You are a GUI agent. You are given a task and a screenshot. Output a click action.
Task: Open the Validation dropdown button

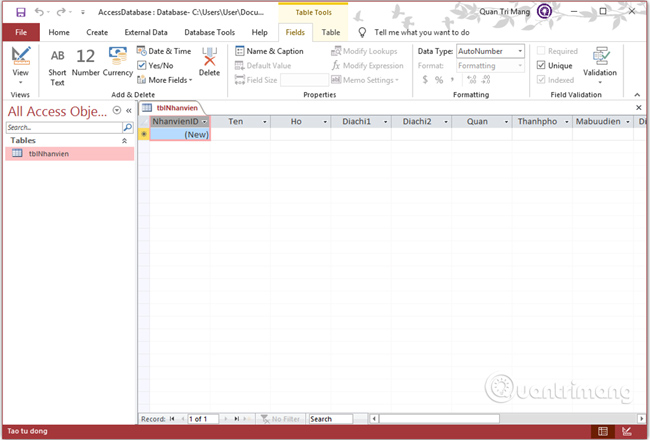pos(600,66)
